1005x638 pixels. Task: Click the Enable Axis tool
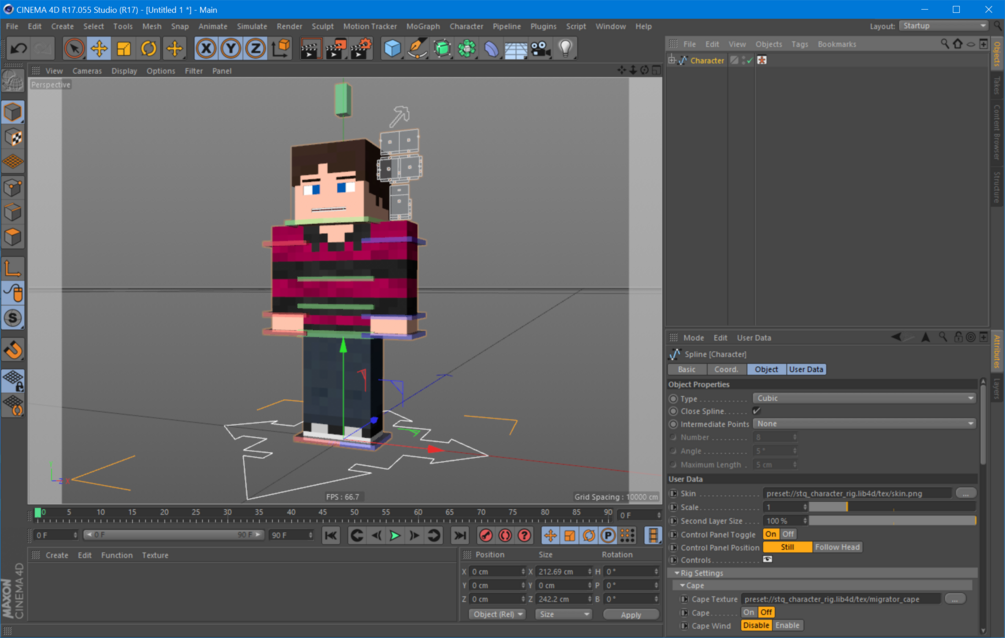13,269
